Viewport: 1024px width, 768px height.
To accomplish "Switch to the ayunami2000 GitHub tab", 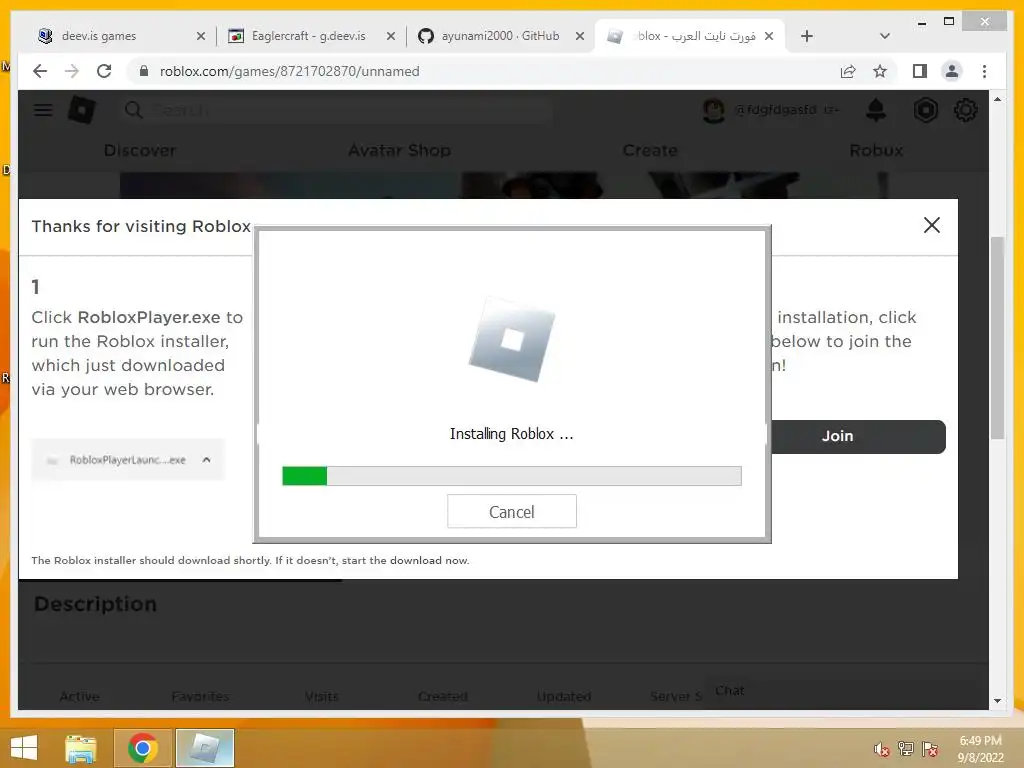I will (500, 36).
